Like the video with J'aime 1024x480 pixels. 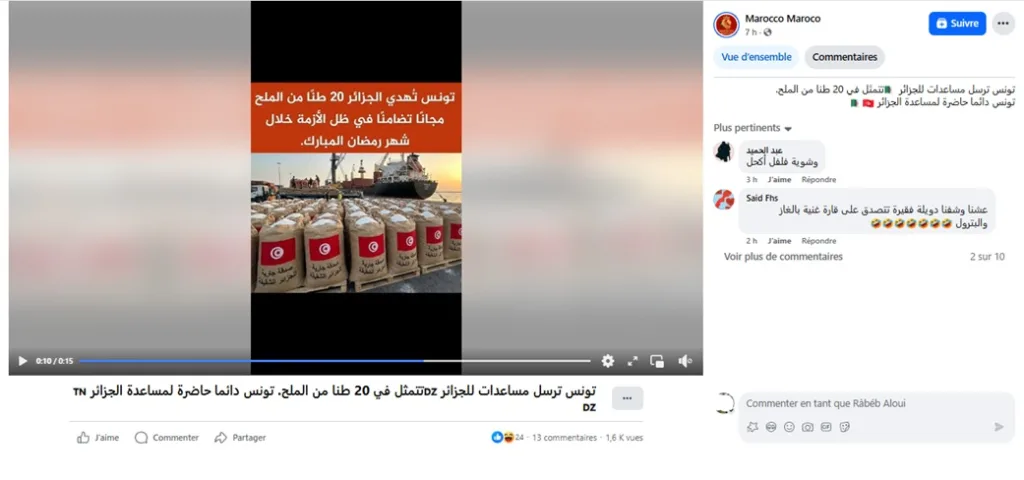[98, 438]
